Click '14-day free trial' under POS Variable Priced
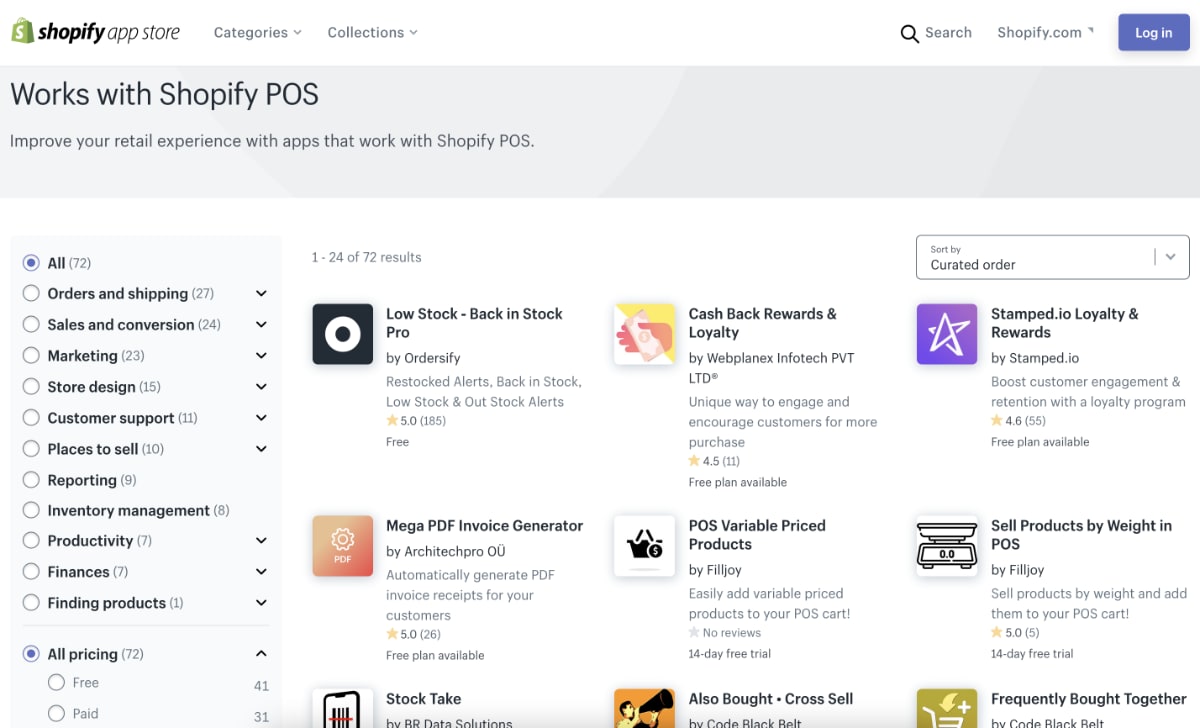Viewport: 1200px width, 728px height. click(x=730, y=653)
